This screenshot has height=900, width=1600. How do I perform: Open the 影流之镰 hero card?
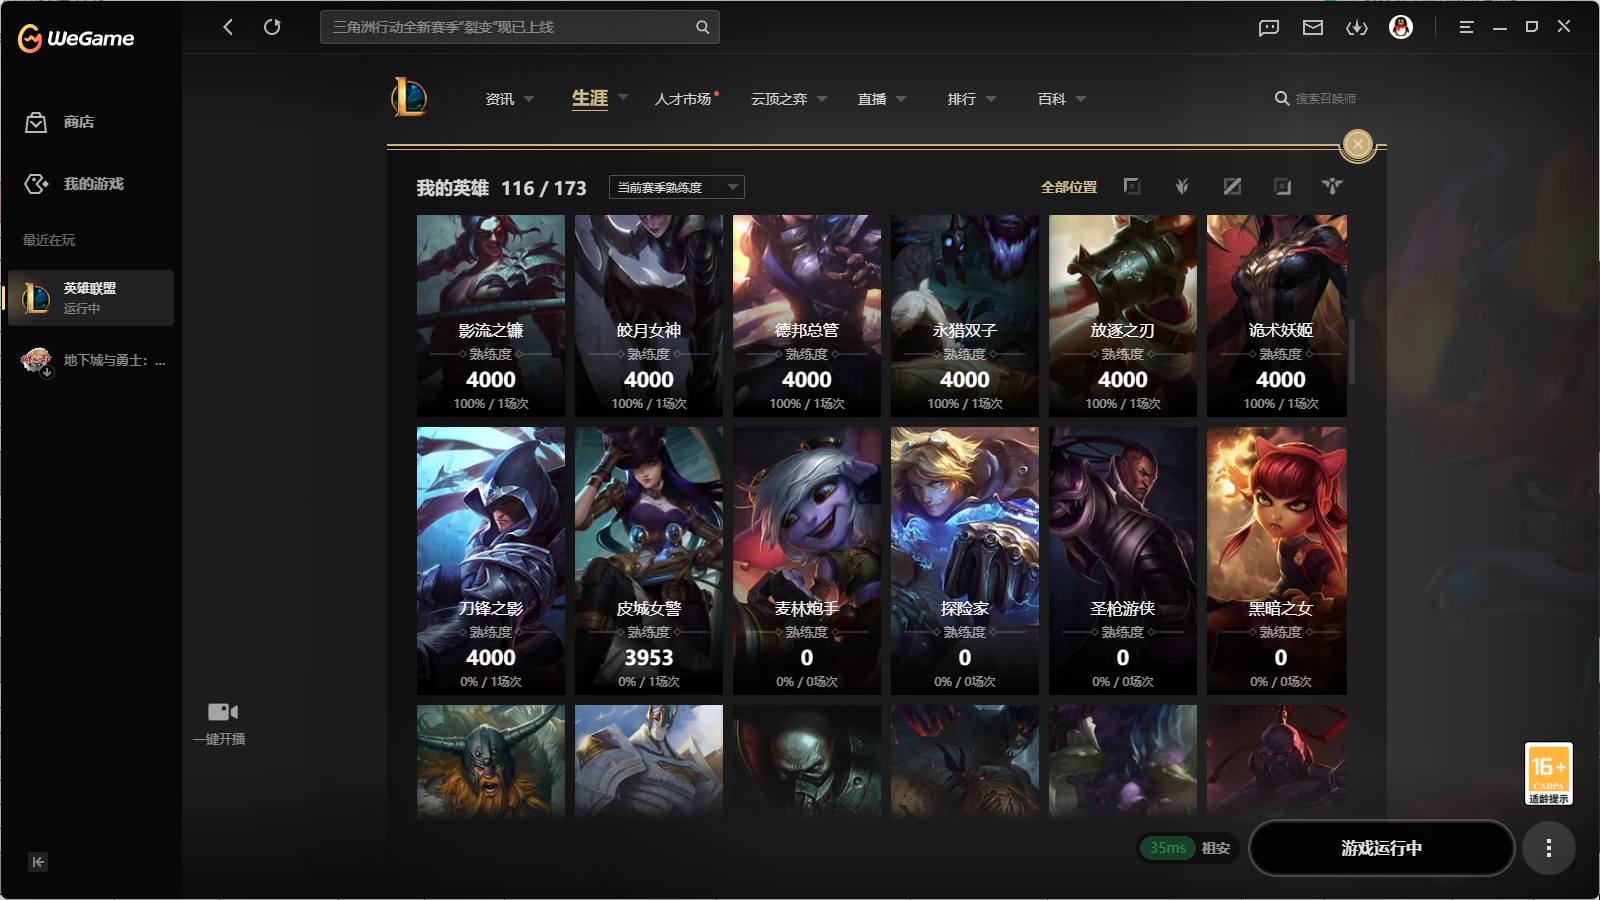tap(491, 316)
